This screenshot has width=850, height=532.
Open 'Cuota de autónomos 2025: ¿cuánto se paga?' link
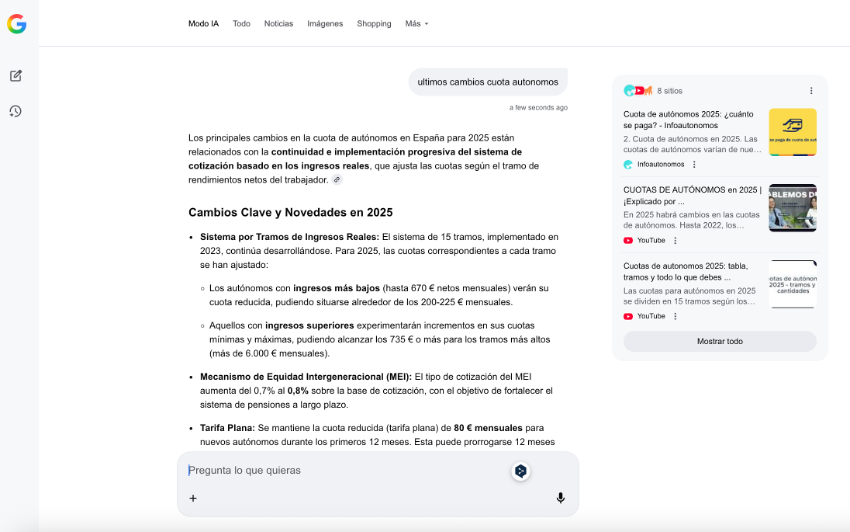click(688, 120)
